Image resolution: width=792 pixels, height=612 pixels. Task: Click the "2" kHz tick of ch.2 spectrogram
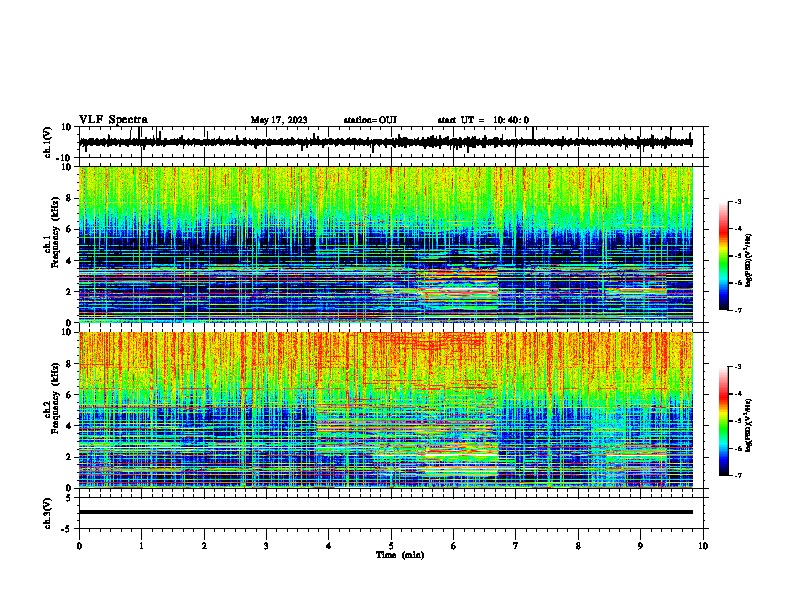69,457
